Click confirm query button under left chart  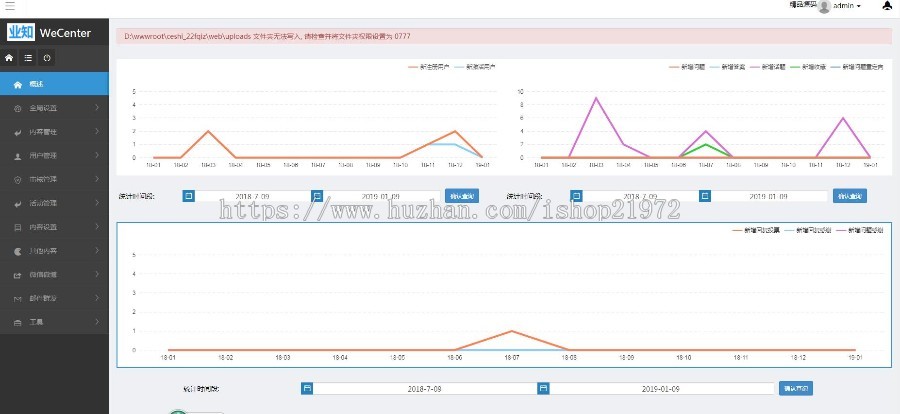(461, 196)
